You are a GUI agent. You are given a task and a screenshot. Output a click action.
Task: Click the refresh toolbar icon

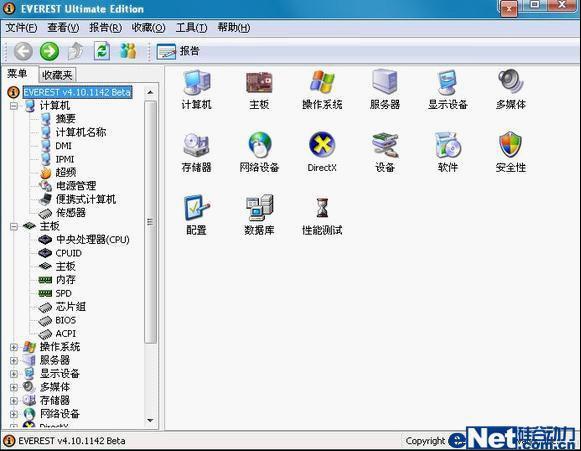102,51
